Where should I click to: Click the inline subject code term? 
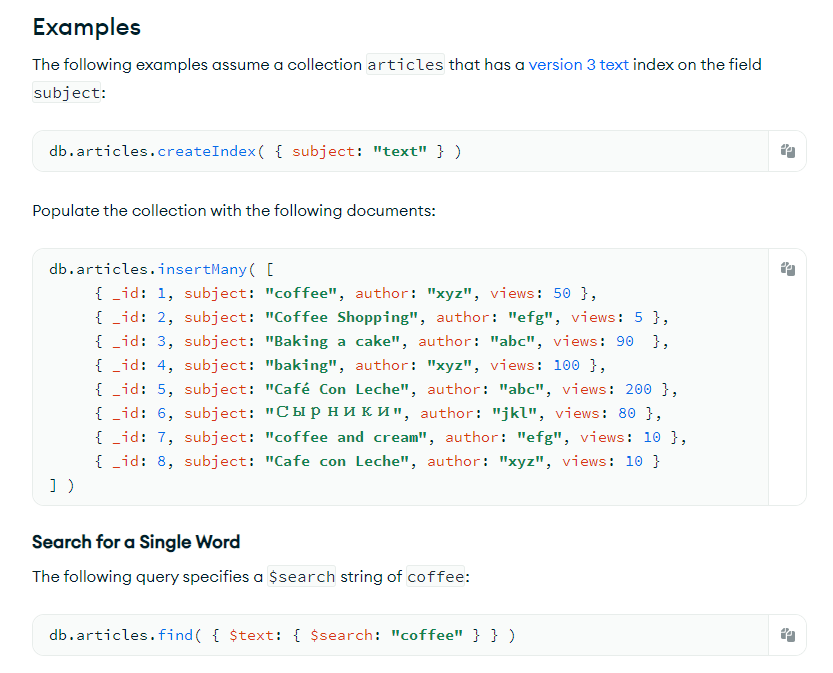(66, 93)
